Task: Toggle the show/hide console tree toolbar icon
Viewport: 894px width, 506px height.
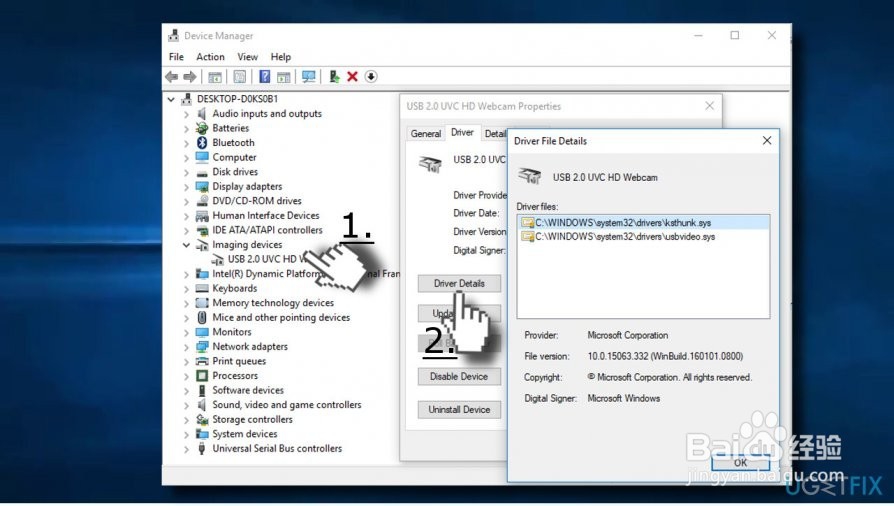Action: (x=215, y=76)
